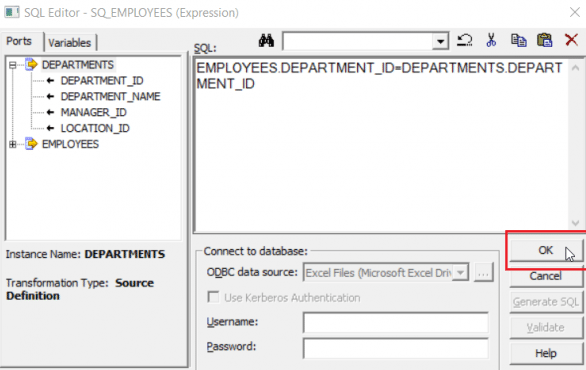Viewport: 586px width, 370px height.
Task: Click the clipboard Paste icon
Action: tap(545, 40)
